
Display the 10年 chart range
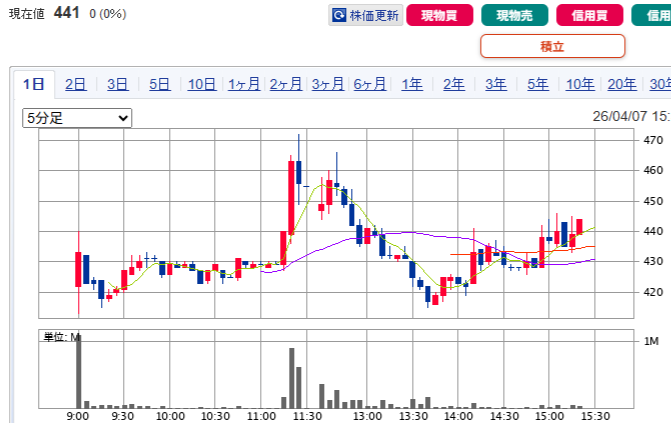(580, 84)
